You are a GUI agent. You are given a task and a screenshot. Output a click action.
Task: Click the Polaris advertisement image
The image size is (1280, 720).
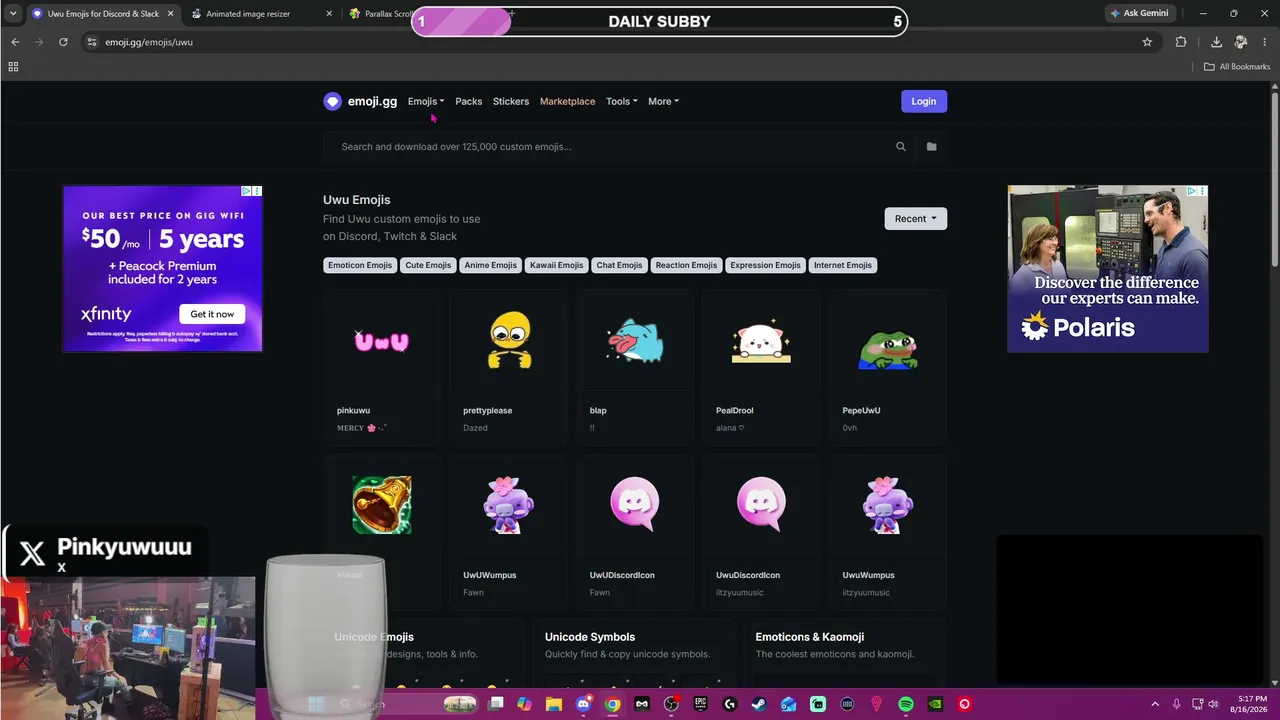1107,269
